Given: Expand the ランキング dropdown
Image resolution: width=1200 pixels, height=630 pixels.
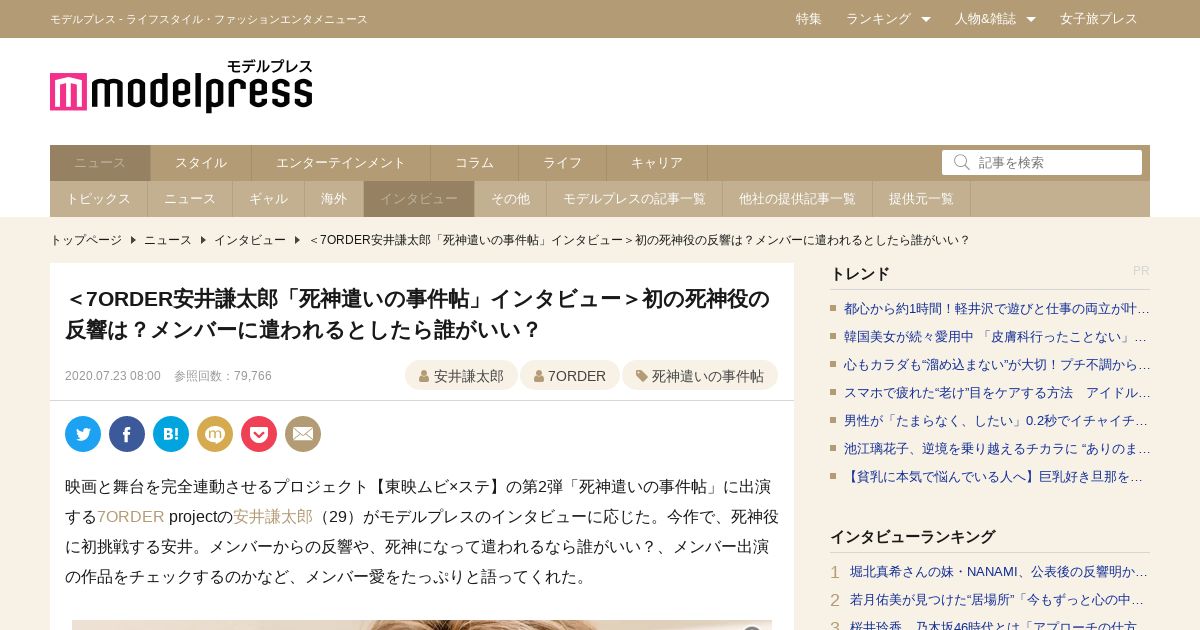Looking at the screenshot, I should pyautogui.click(x=888, y=19).
